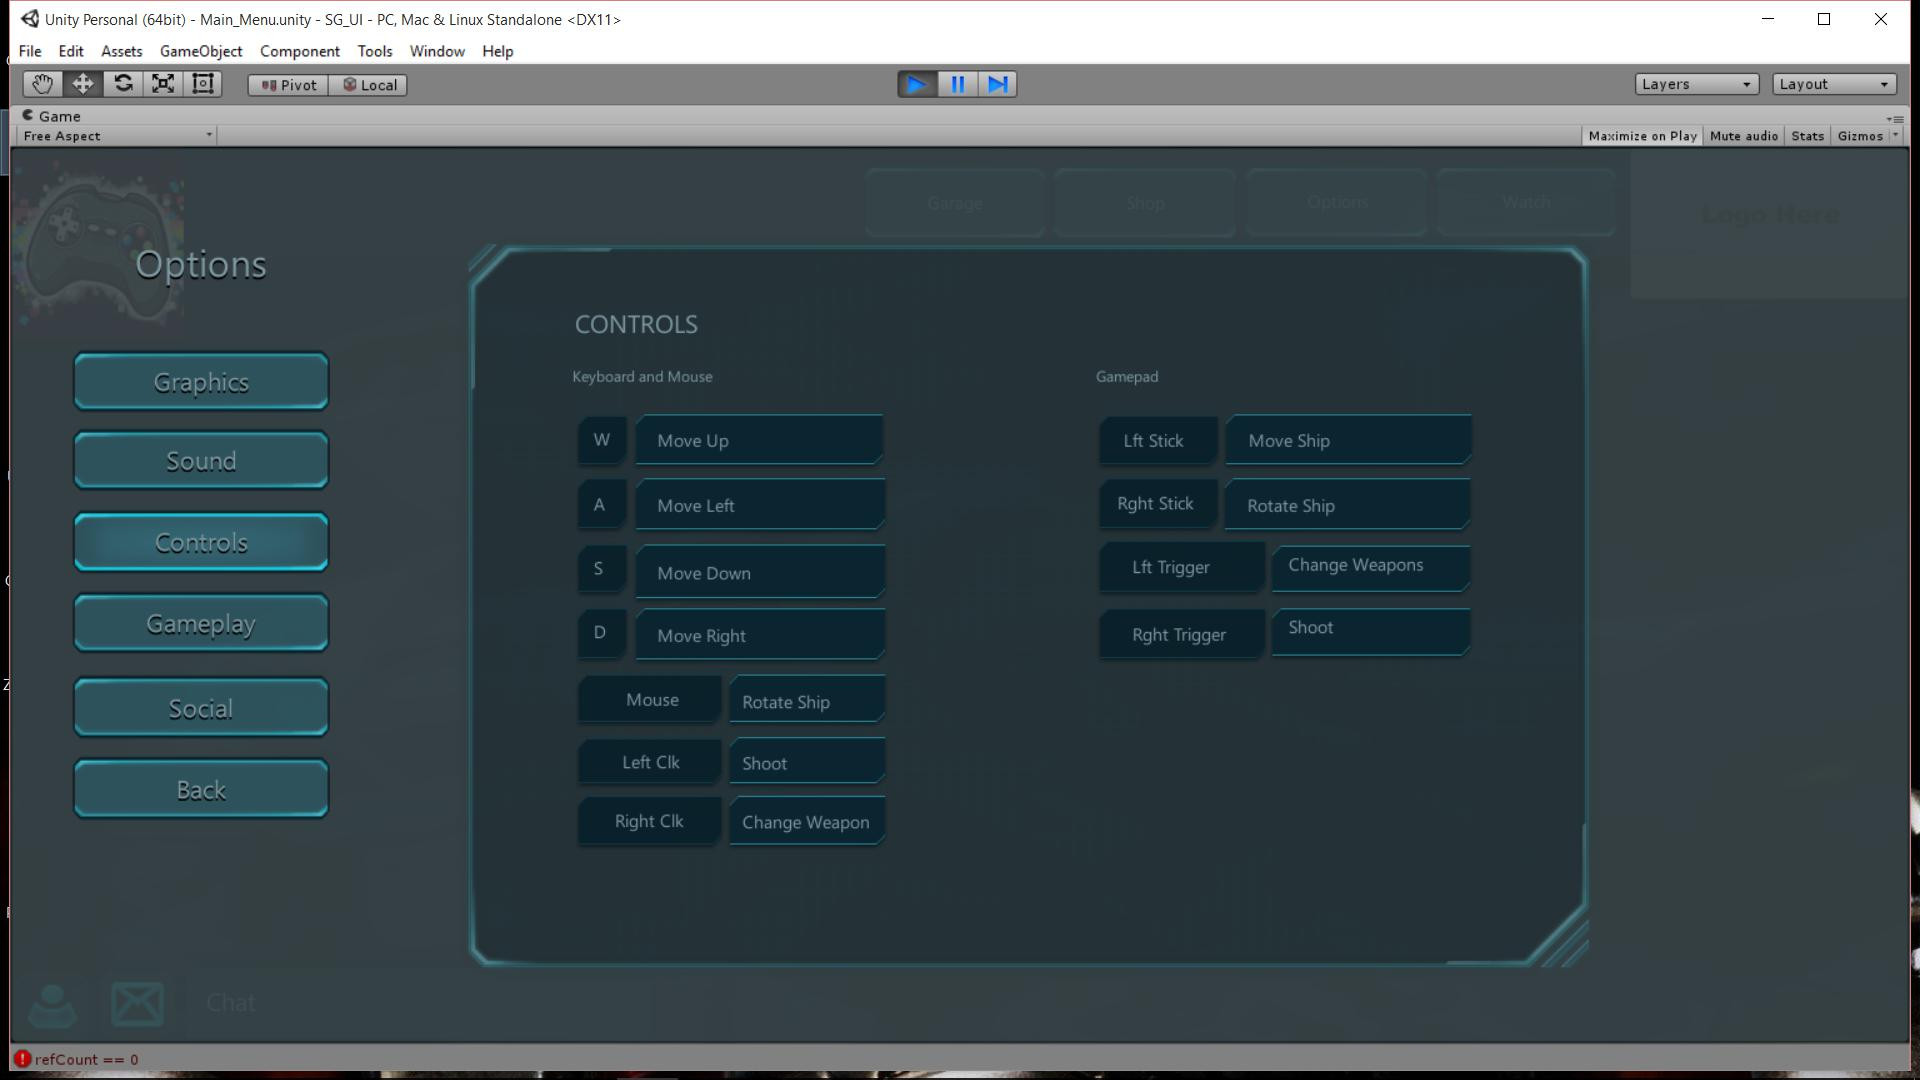Toggle Local handle rotation
This screenshot has width=1920, height=1080.
click(x=368, y=85)
